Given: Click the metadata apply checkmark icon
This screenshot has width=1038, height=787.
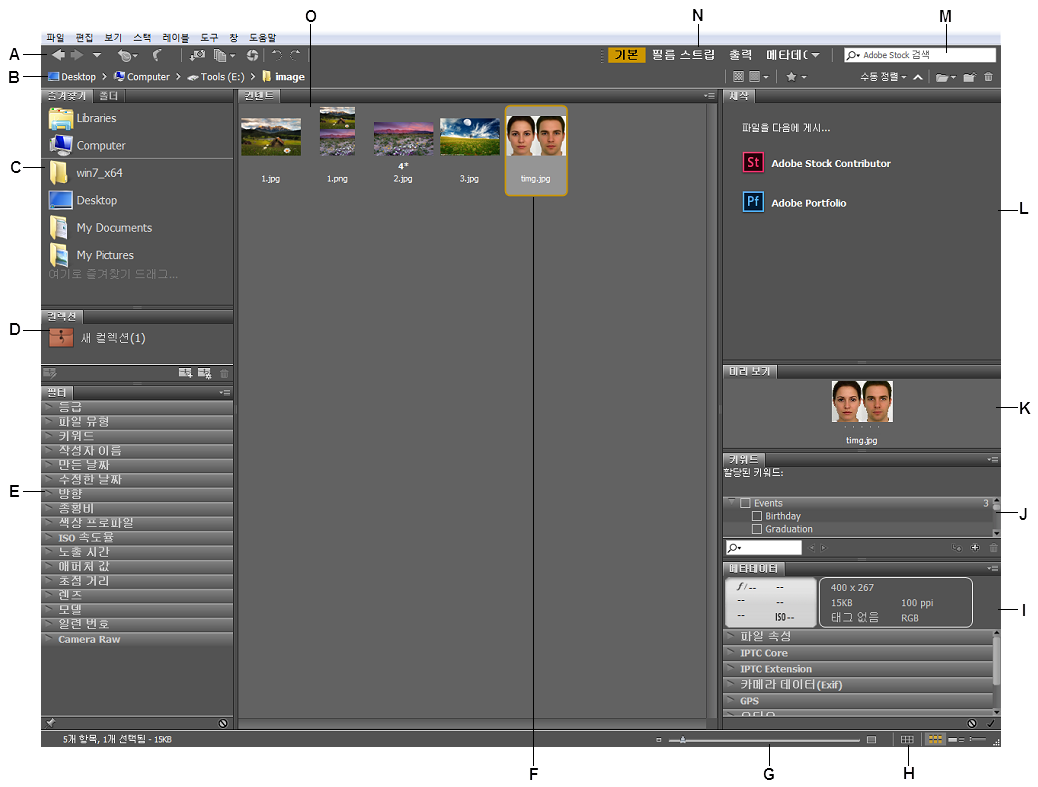Looking at the screenshot, I should [x=991, y=723].
